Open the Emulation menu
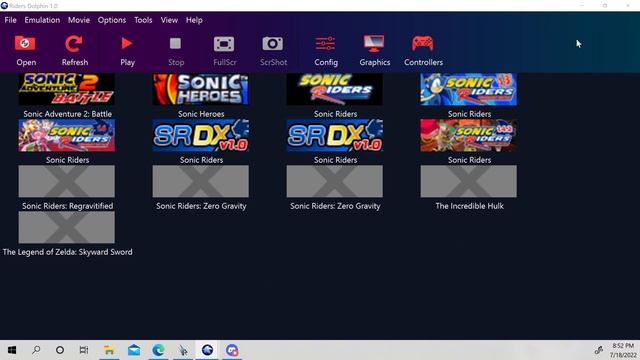 [x=42, y=20]
